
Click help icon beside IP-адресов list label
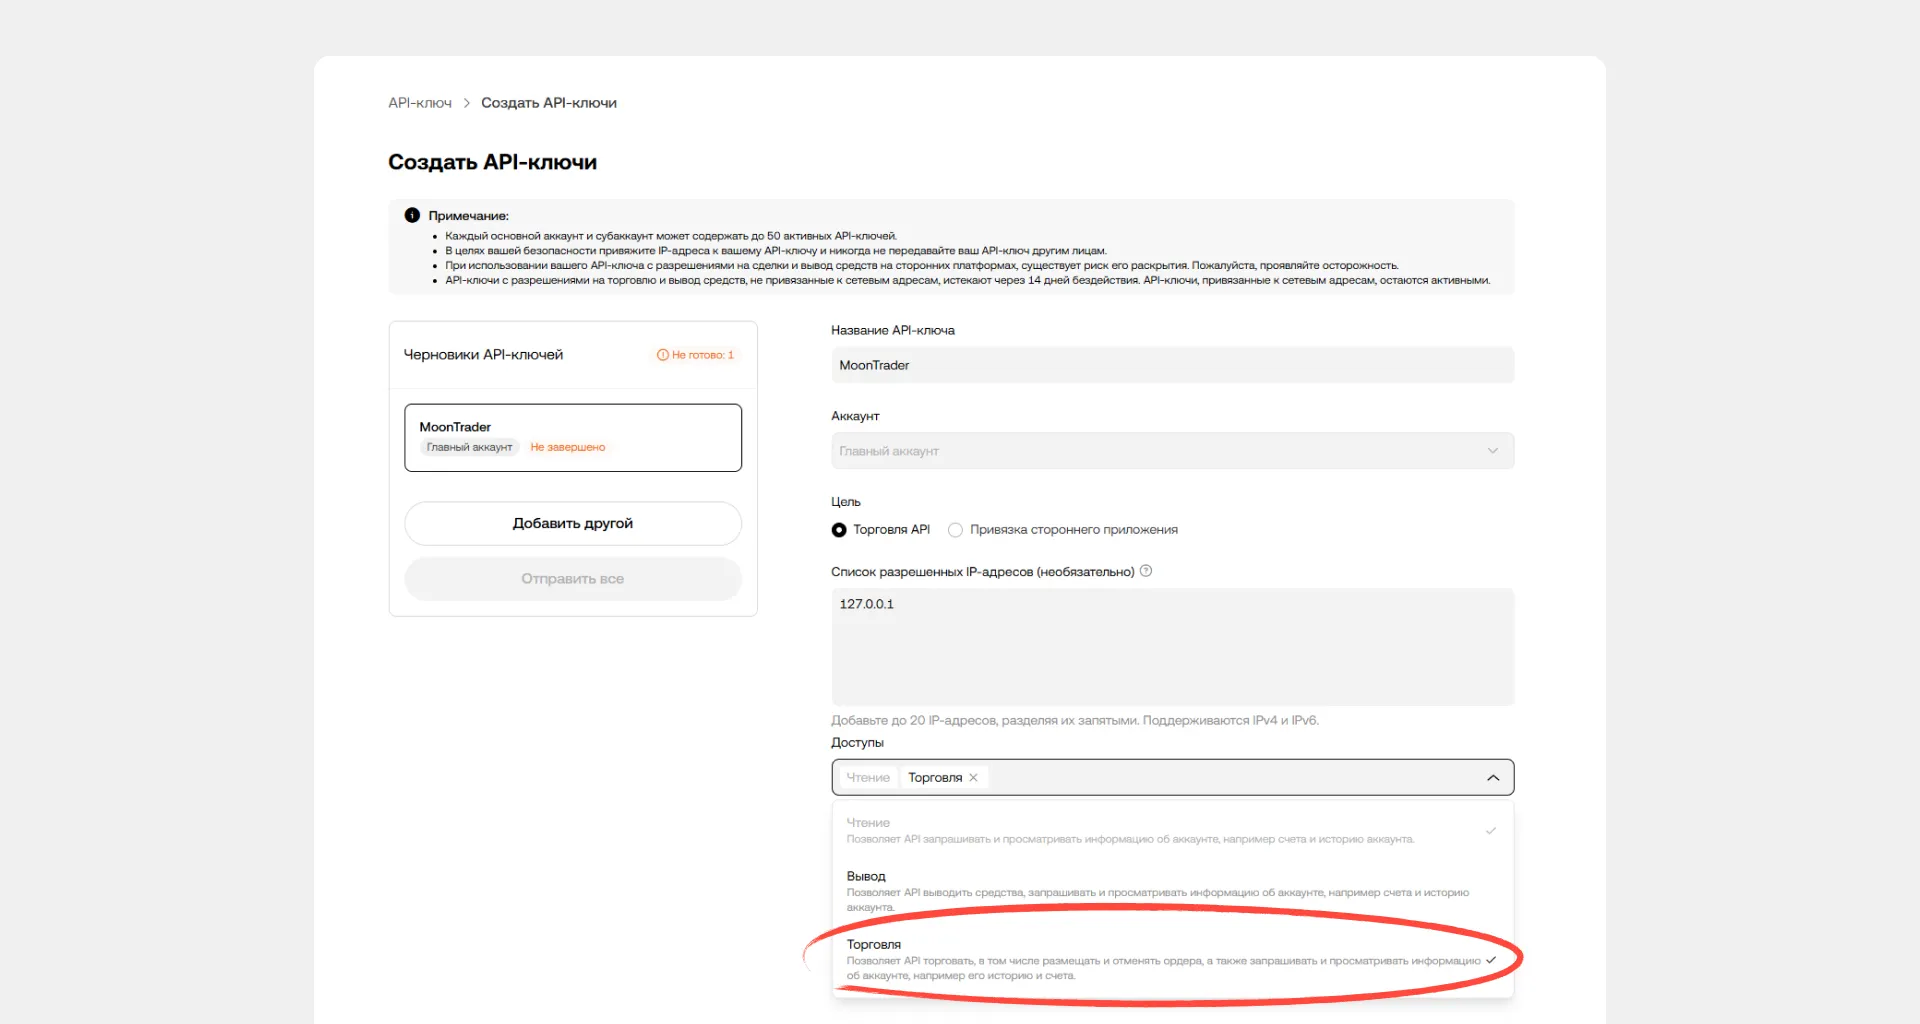coord(1146,571)
